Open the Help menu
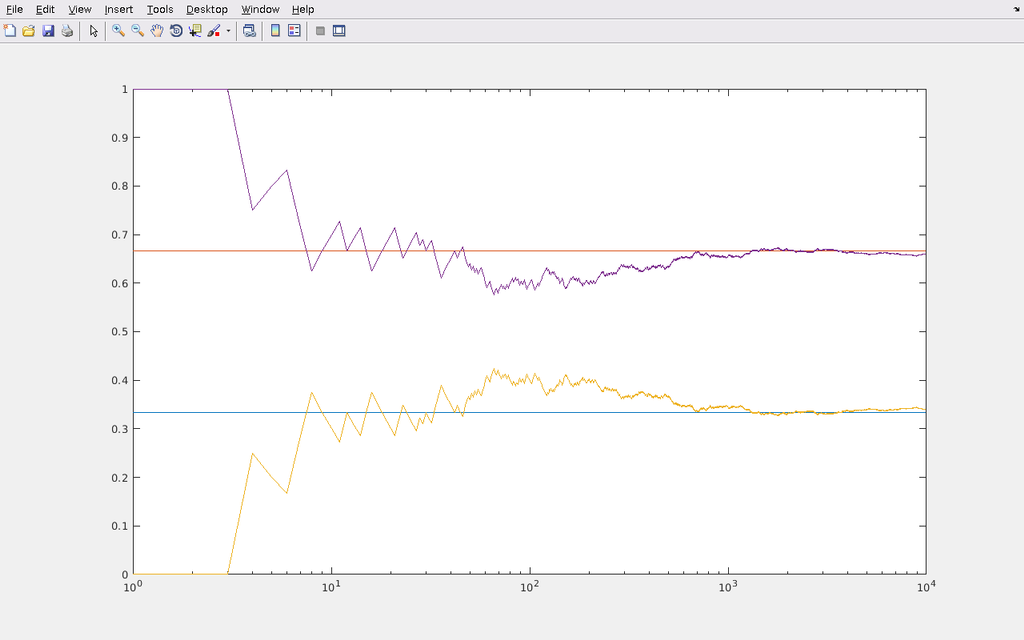Image resolution: width=1024 pixels, height=640 pixels. 302,9
